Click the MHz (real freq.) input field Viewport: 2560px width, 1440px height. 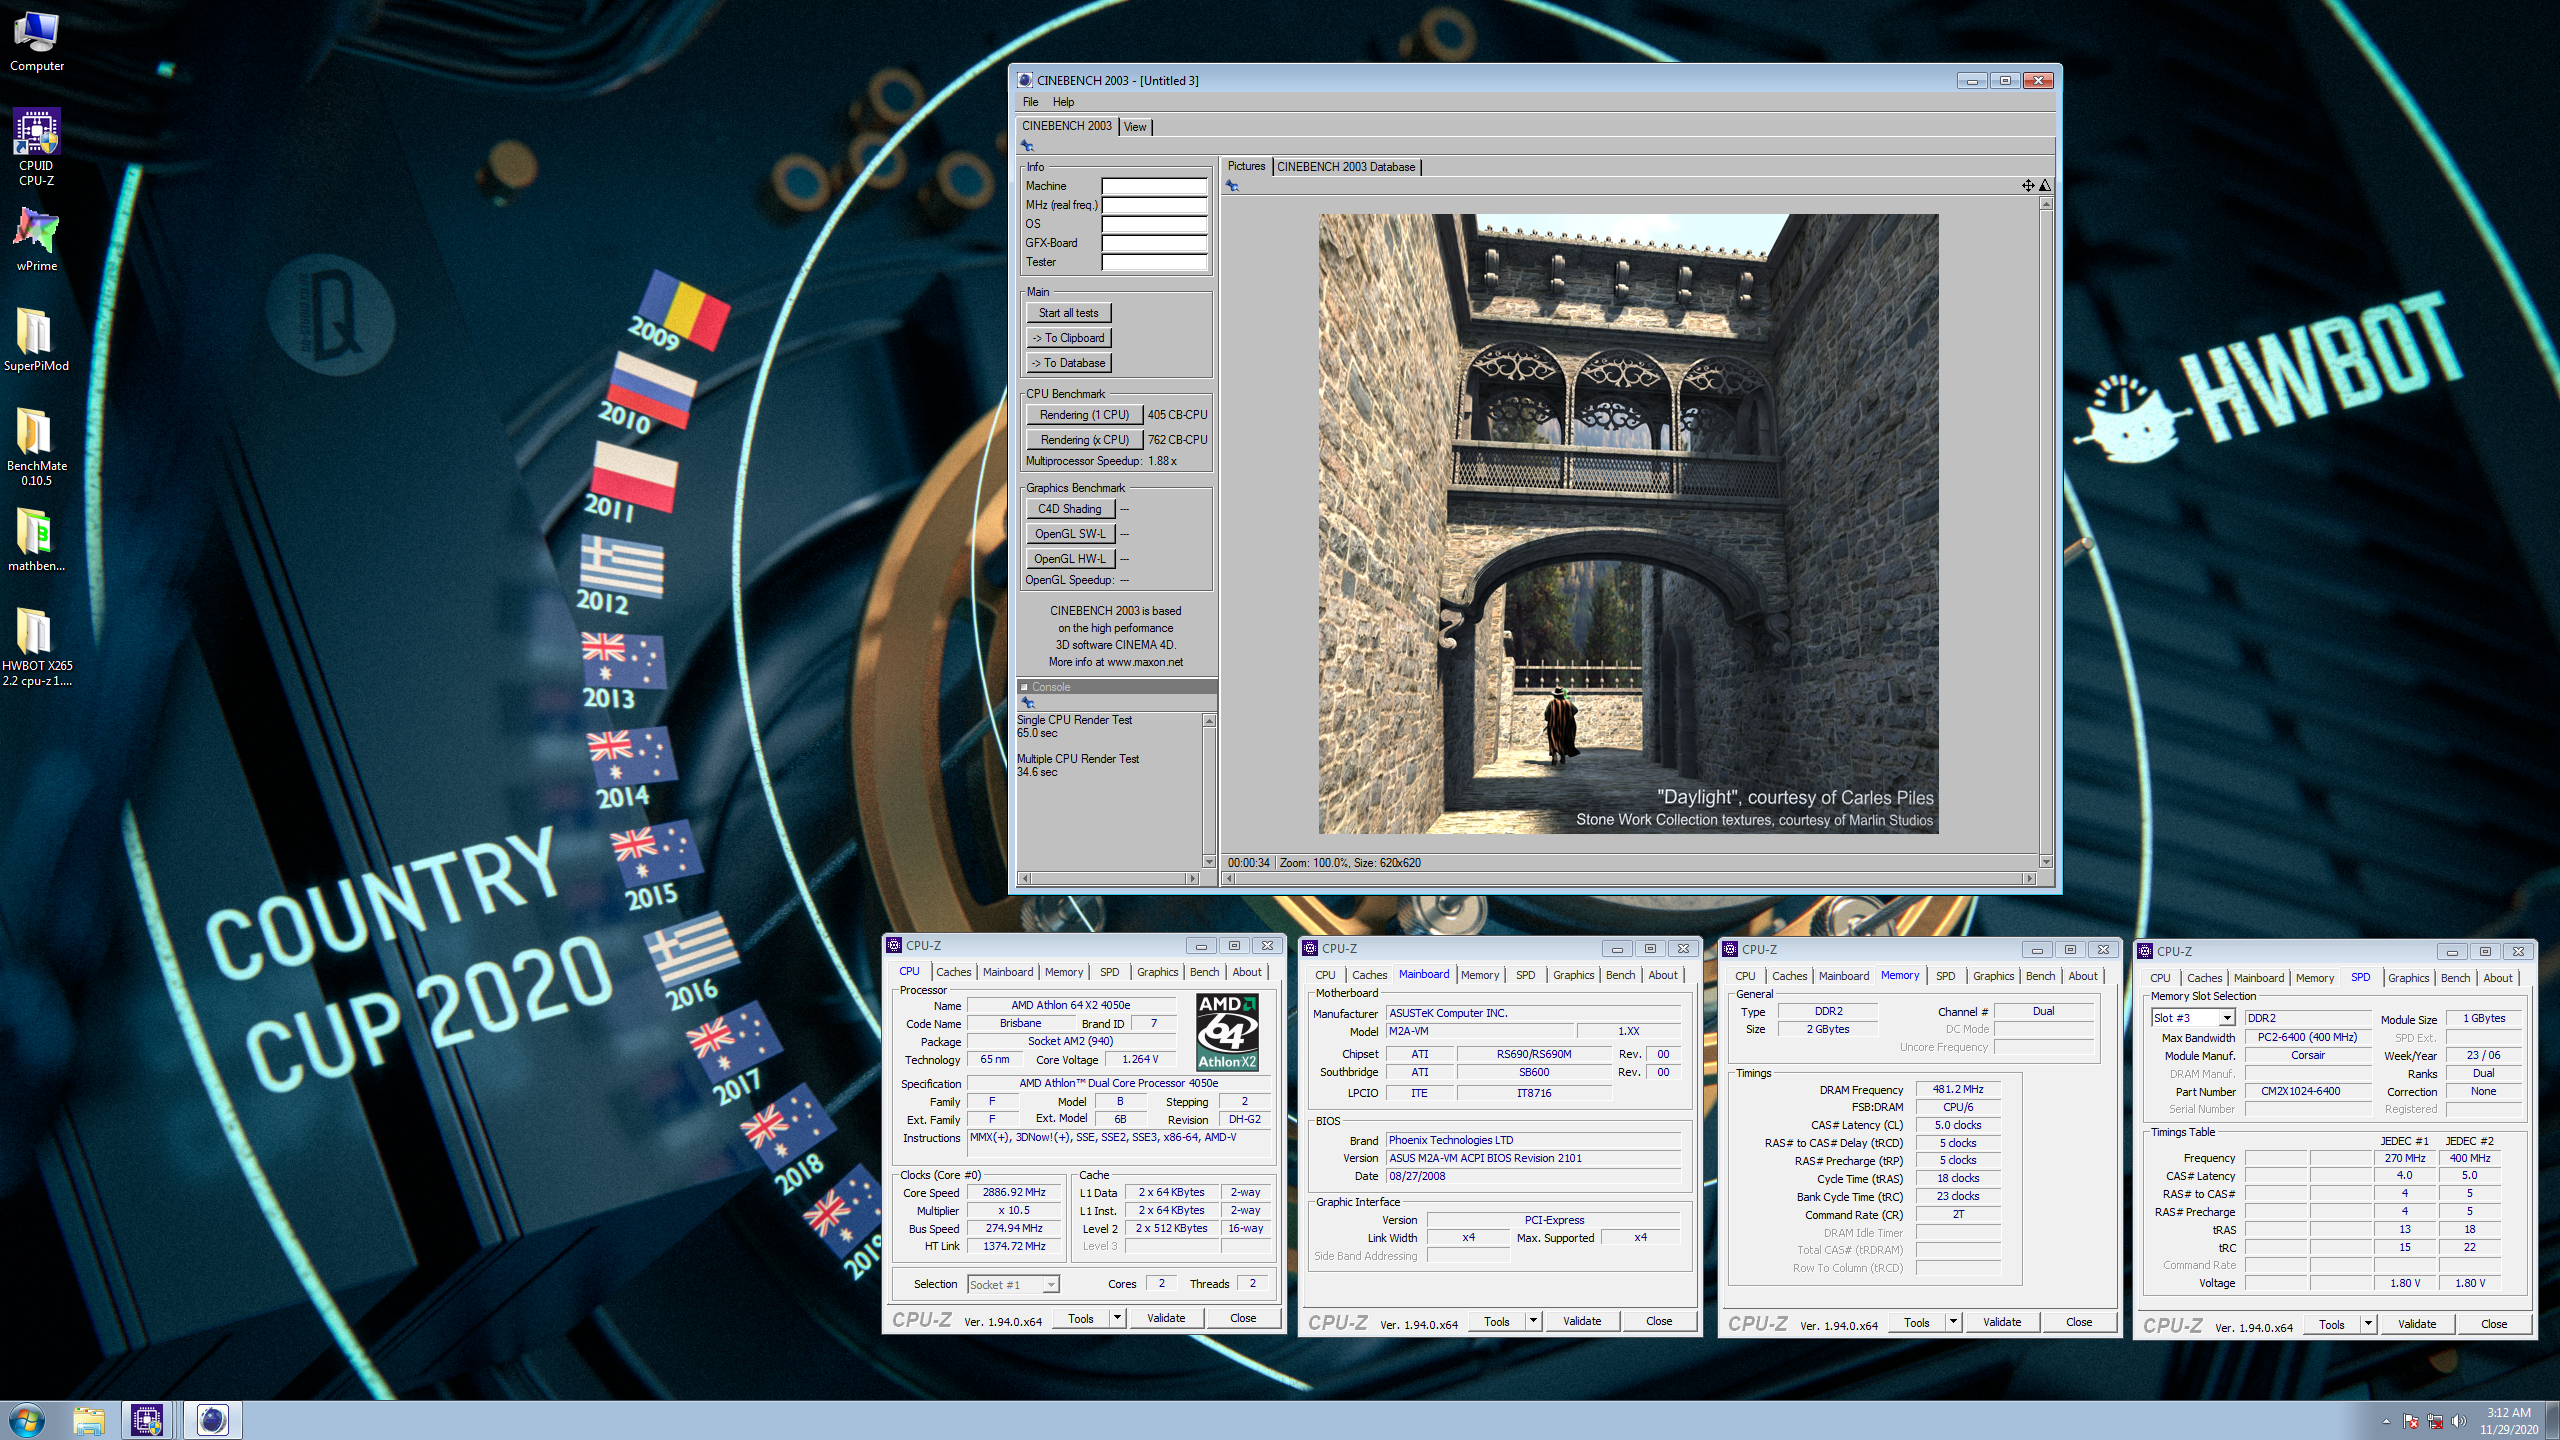click(1154, 205)
